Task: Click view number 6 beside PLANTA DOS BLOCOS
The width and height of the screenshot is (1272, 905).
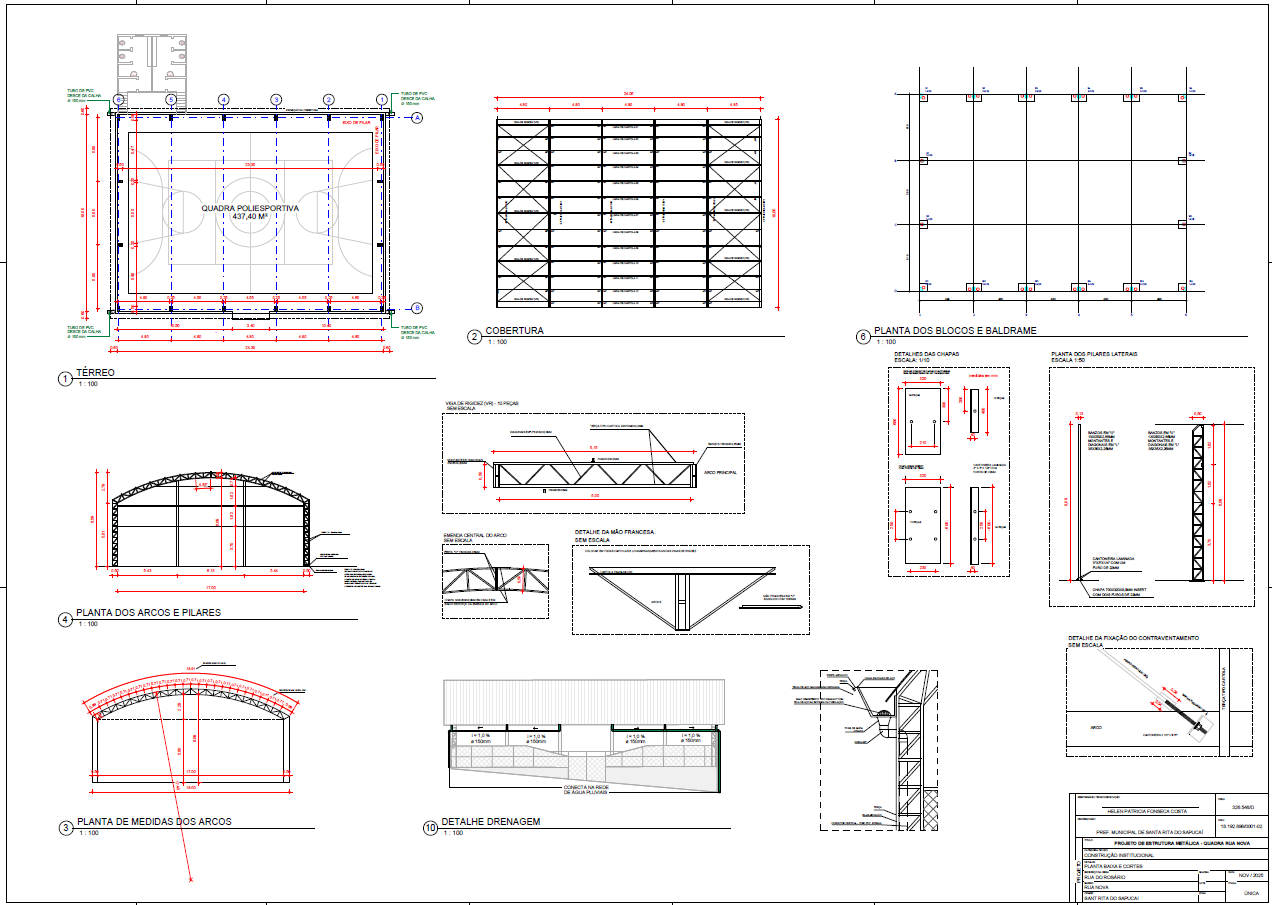Action: point(862,337)
